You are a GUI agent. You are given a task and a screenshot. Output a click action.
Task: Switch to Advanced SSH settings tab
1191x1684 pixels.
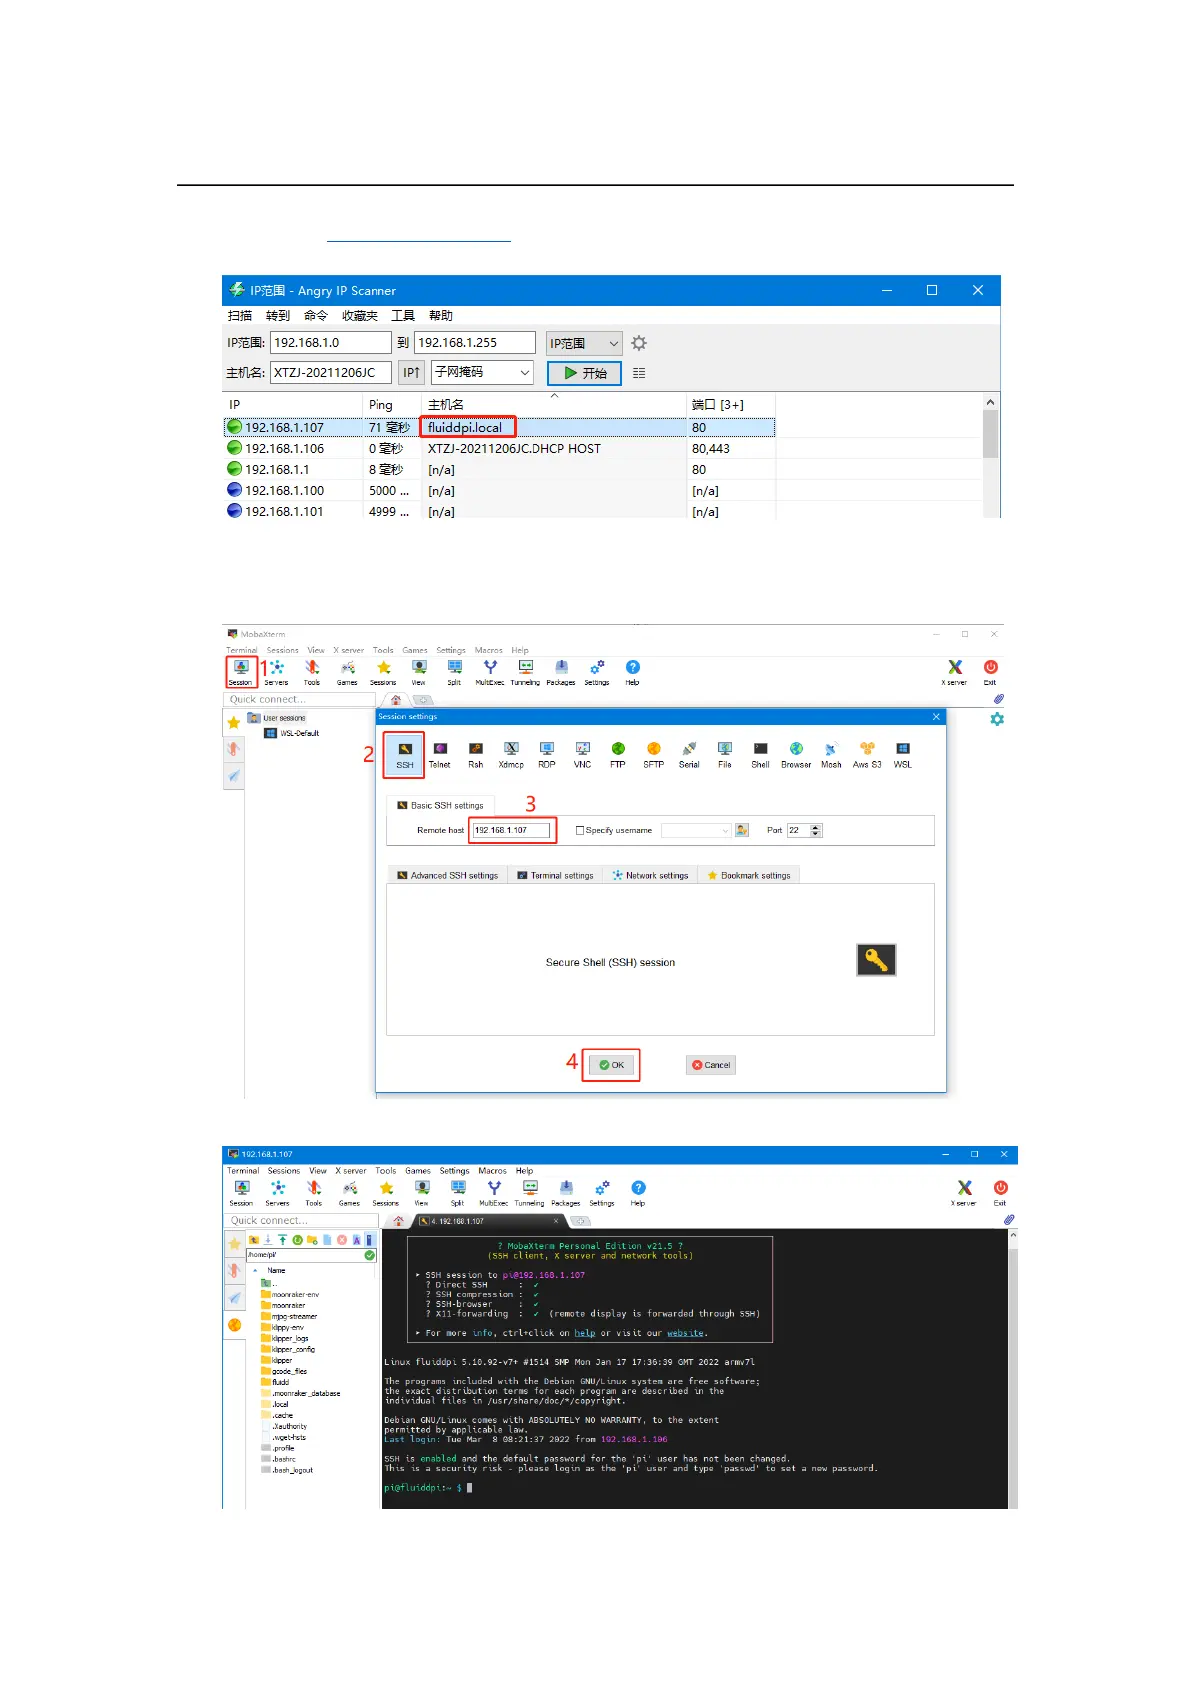pos(447,875)
